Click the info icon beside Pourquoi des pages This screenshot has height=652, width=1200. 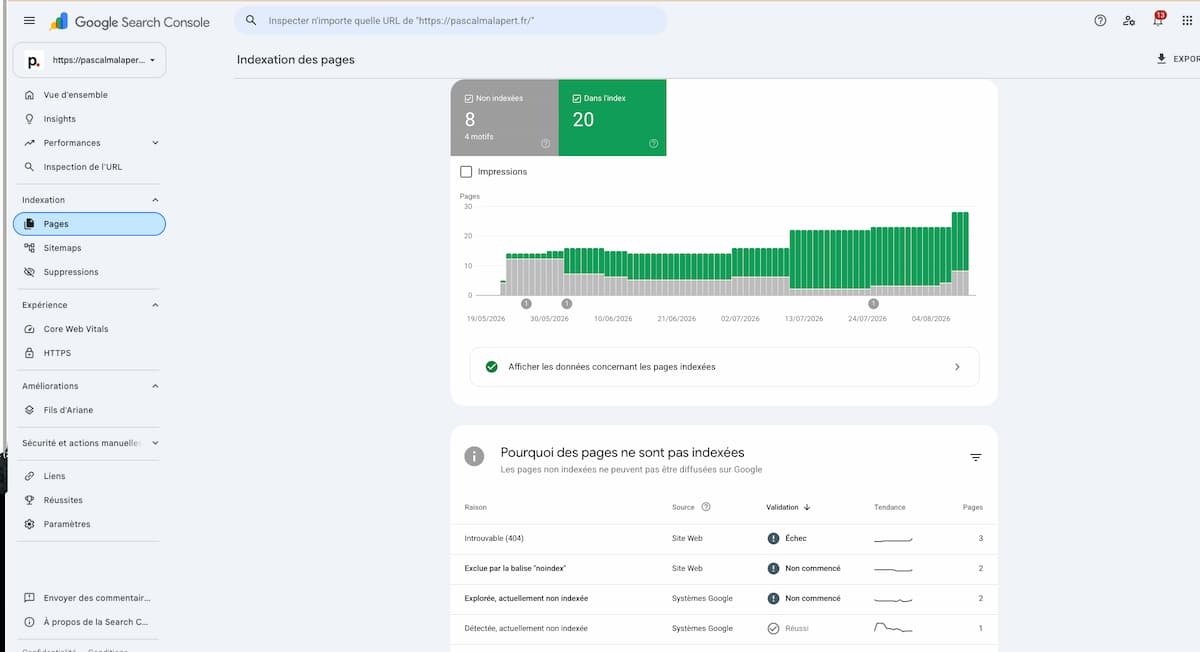pos(474,456)
